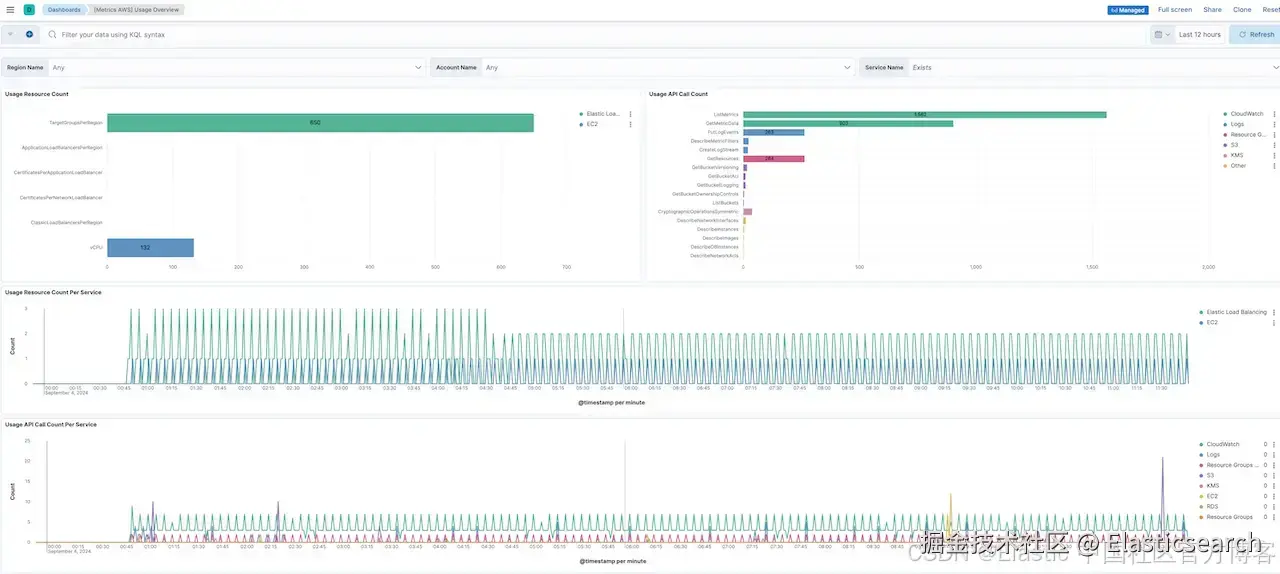Toggle the KMS series in Usage API Call Count legend
This screenshot has width=1280, height=574.
1237,155
